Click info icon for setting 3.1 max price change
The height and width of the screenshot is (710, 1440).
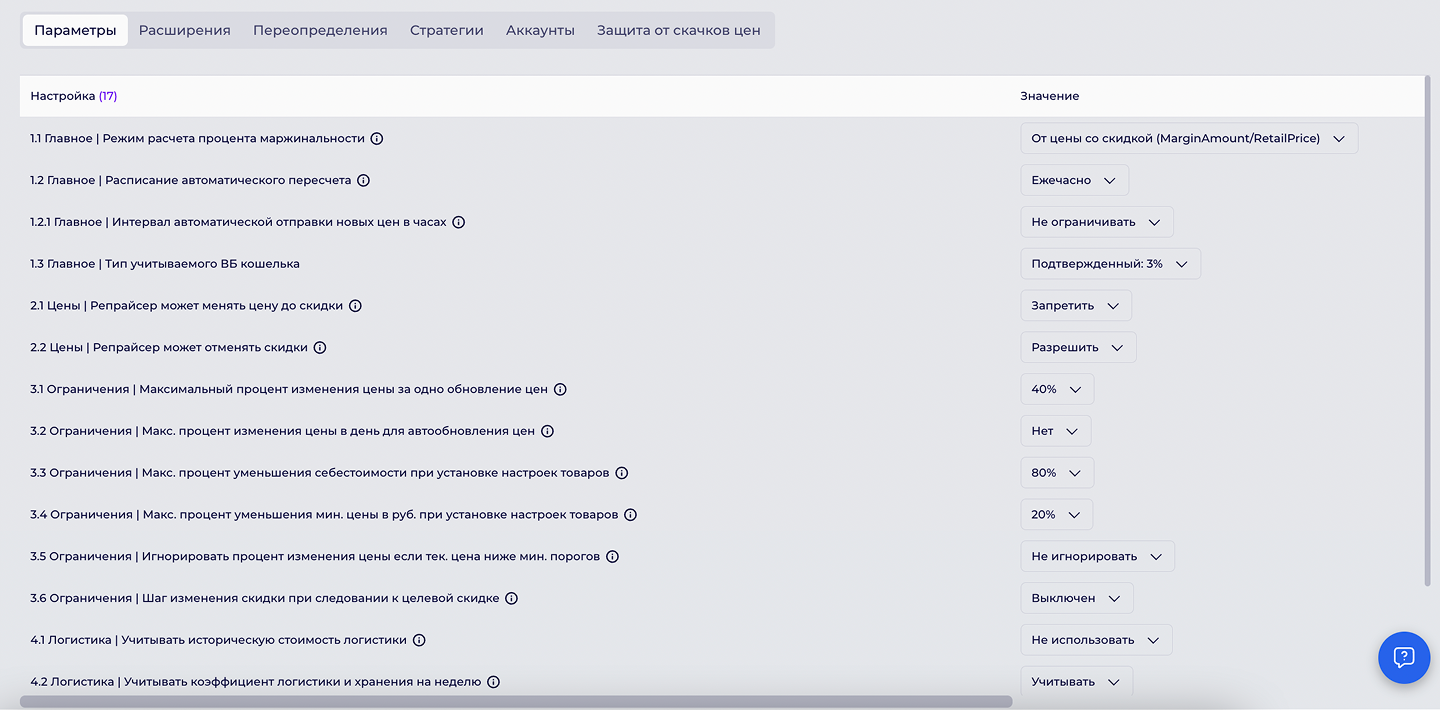point(560,390)
